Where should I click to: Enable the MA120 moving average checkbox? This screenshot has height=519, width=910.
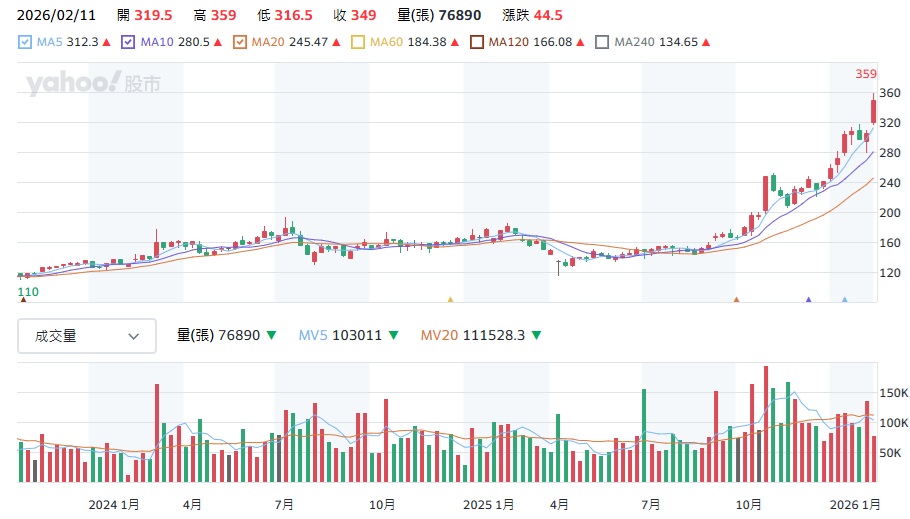[x=477, y=42]
